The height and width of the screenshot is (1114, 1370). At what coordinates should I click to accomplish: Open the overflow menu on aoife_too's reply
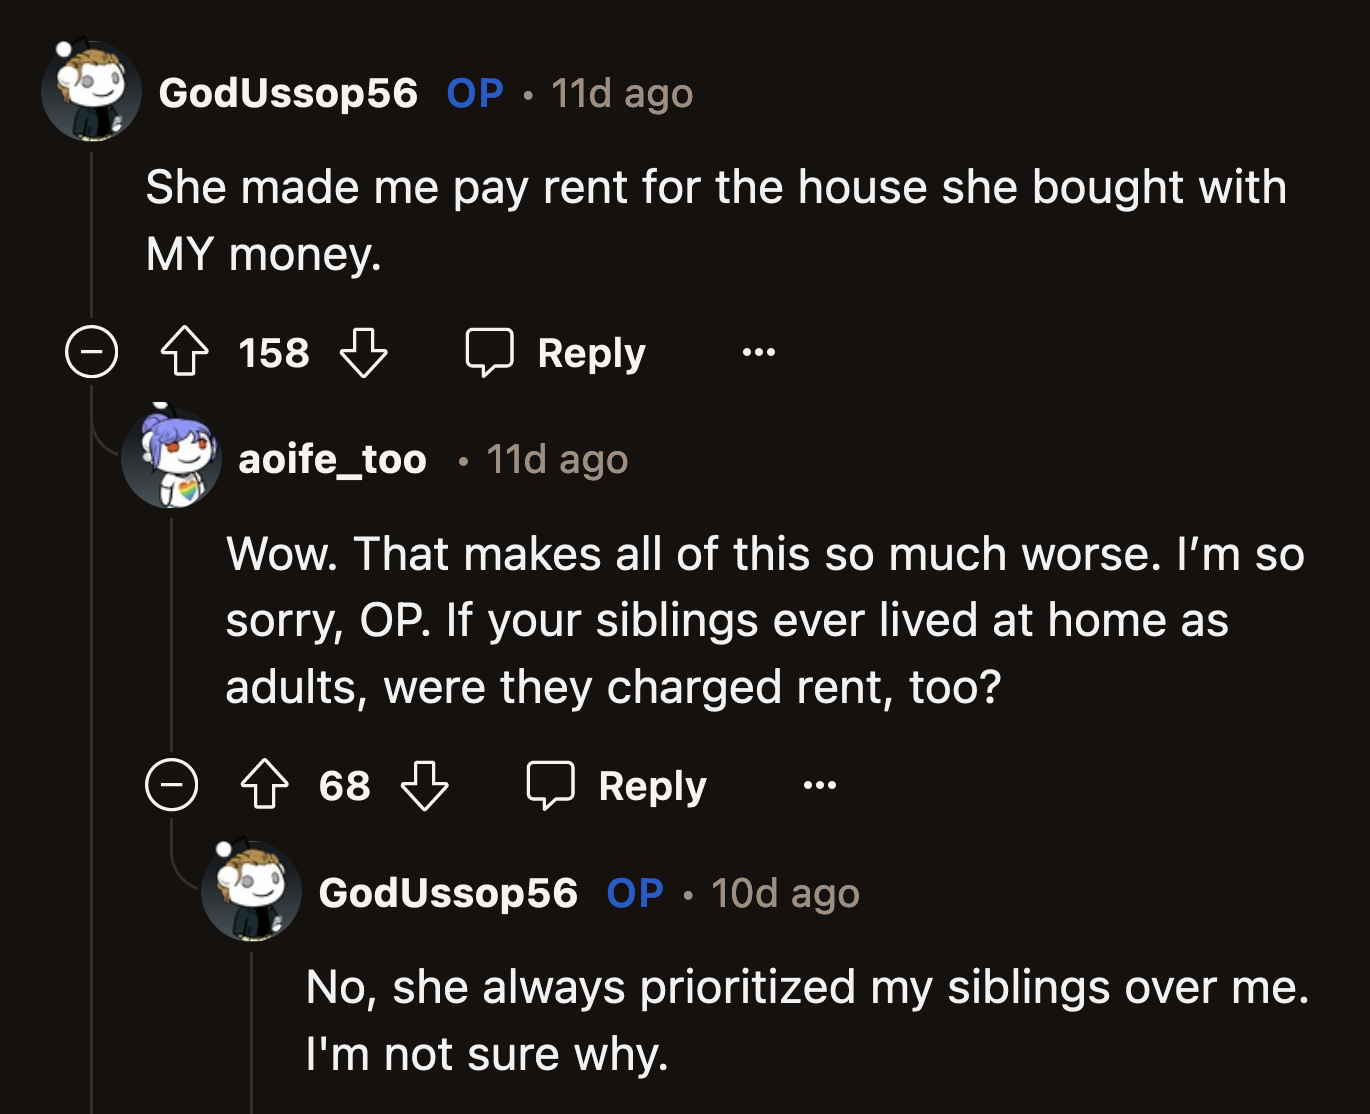tap(820, 785)
